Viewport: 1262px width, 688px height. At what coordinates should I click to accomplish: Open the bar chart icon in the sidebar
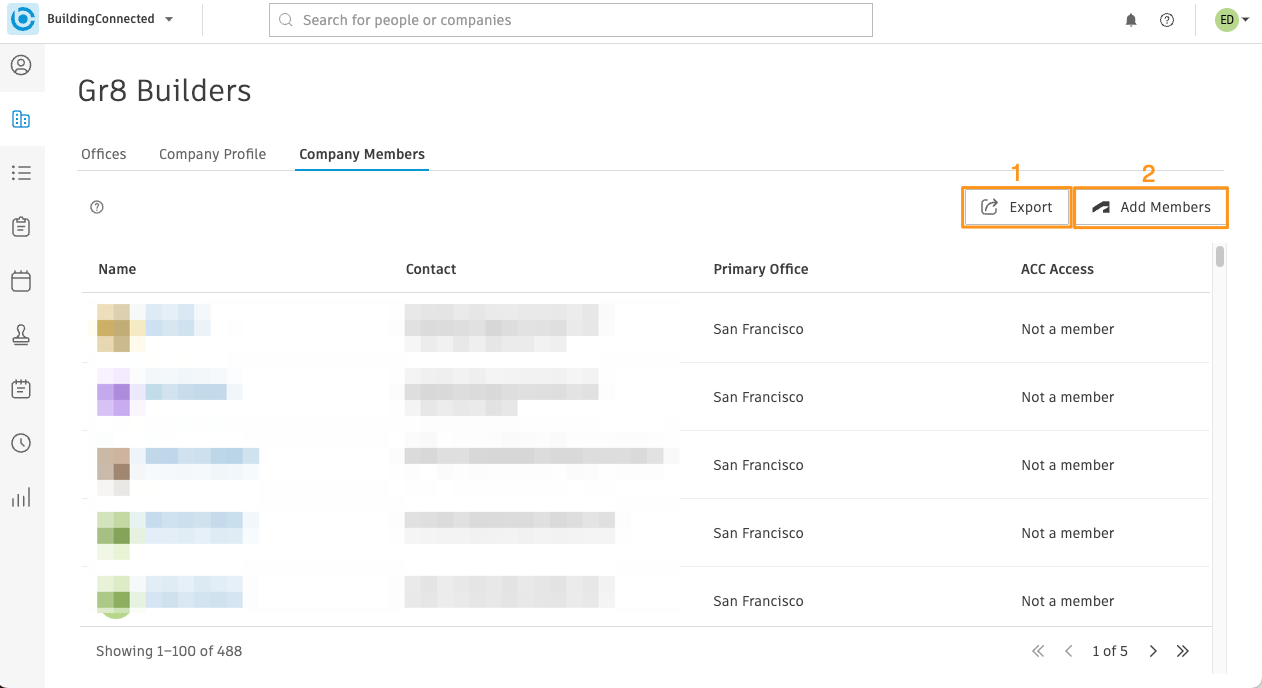pos(21,497)
